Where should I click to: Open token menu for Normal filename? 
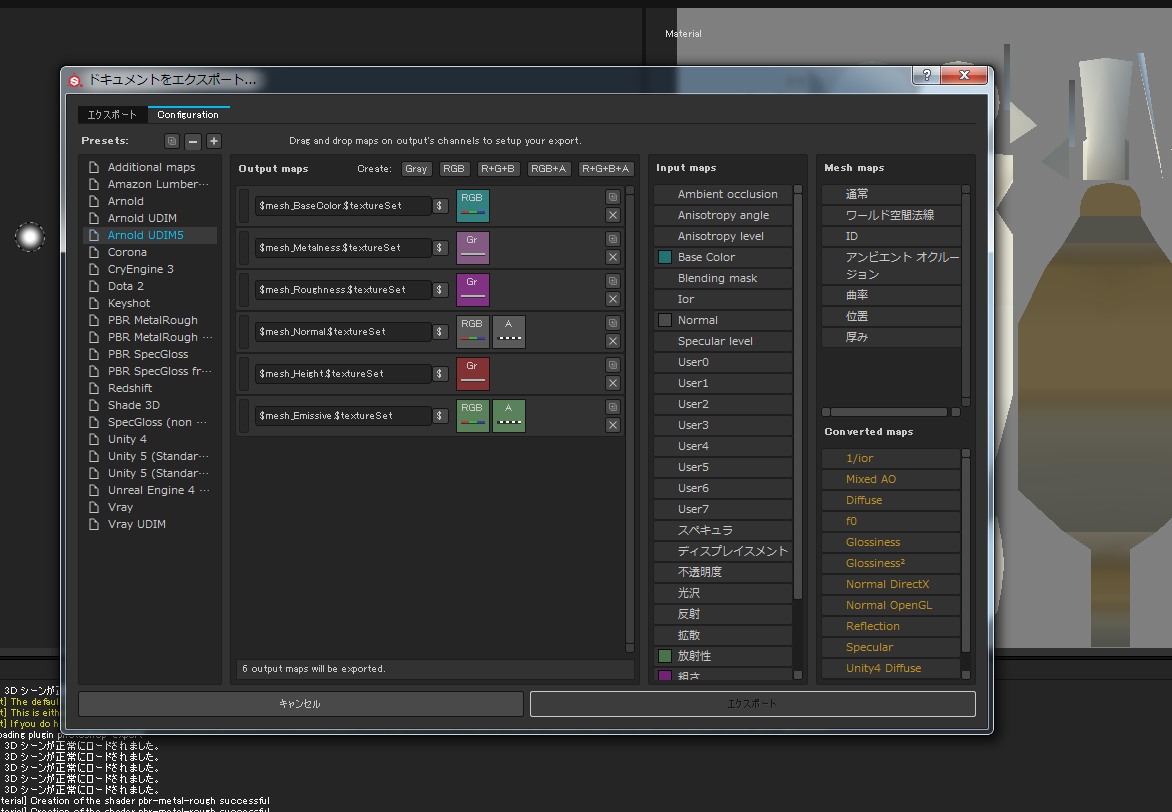(440, 331)
